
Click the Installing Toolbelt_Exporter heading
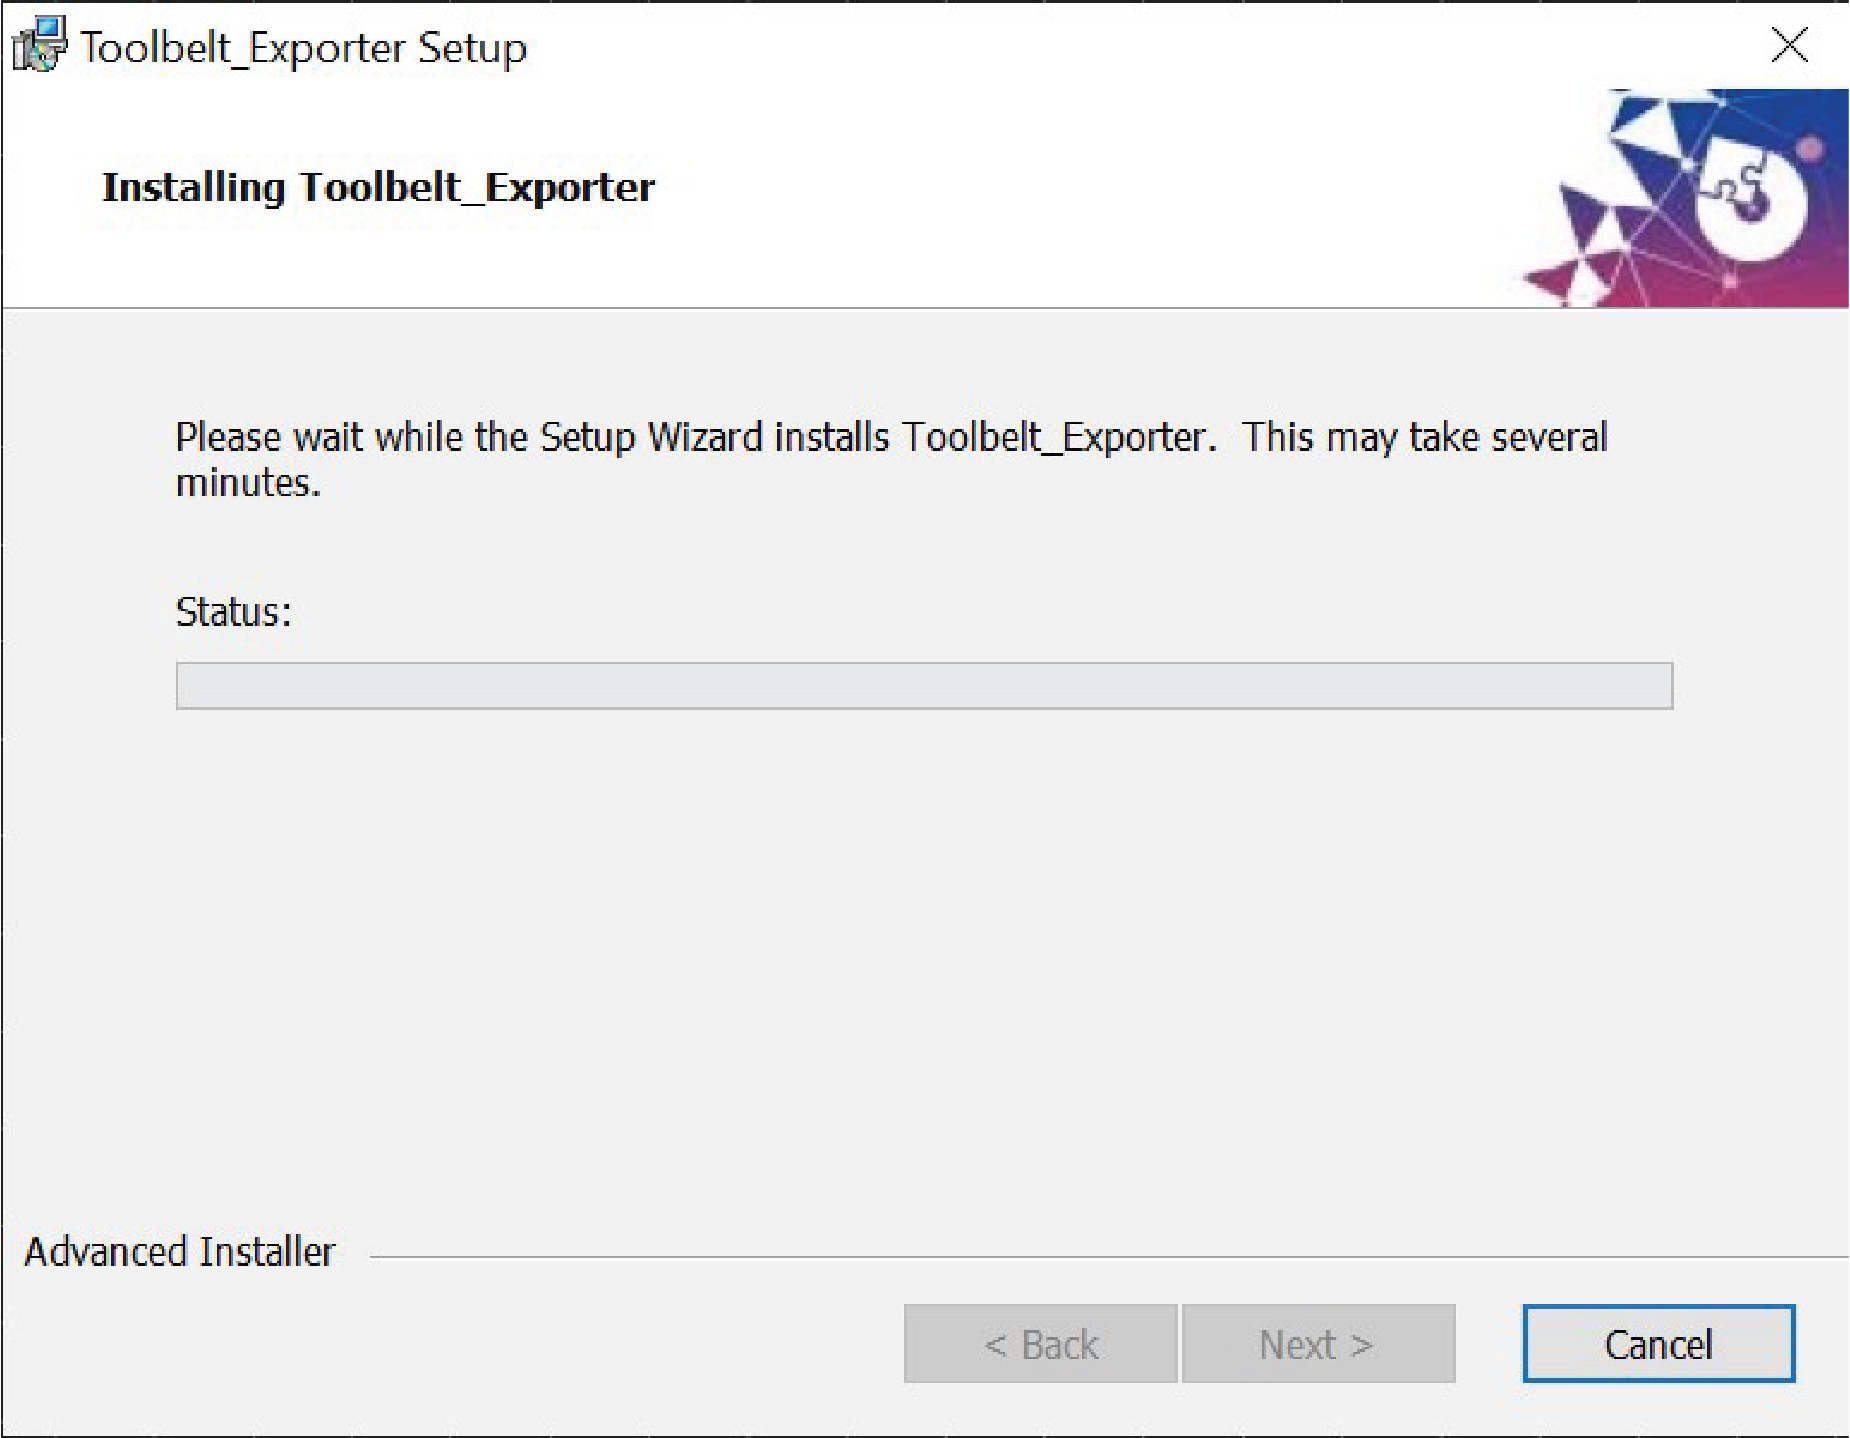click(378, 187)
